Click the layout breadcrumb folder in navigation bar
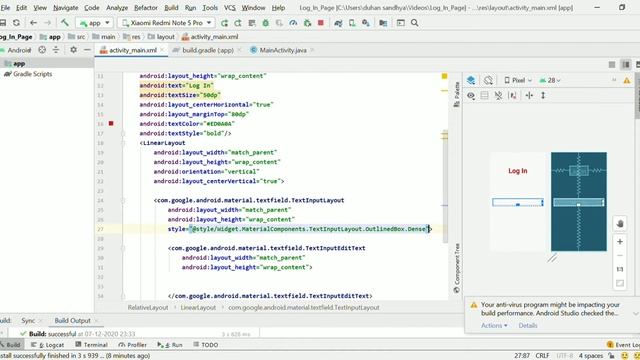The width and height of the screenshot is (640, 360). point(161,37)
